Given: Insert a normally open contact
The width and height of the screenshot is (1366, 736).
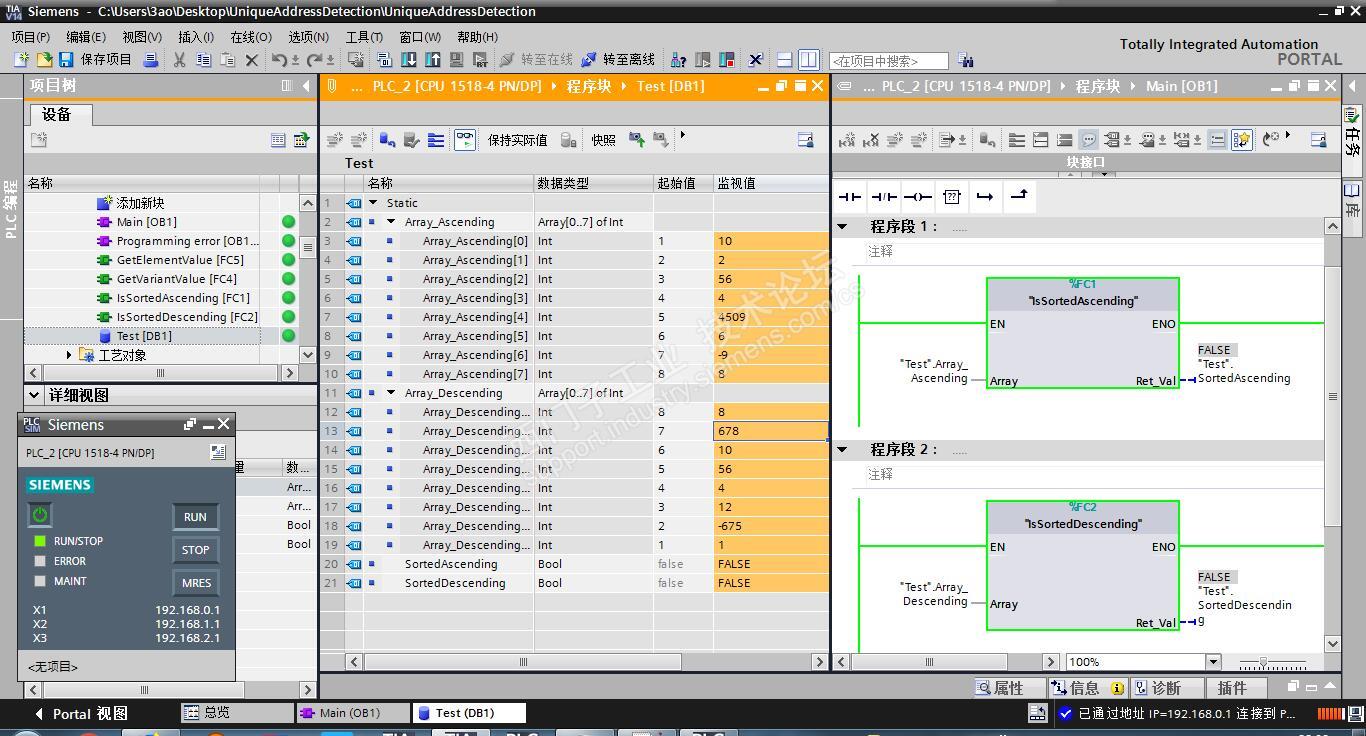Looking at the screenshot, I should (x=850, y=196).
